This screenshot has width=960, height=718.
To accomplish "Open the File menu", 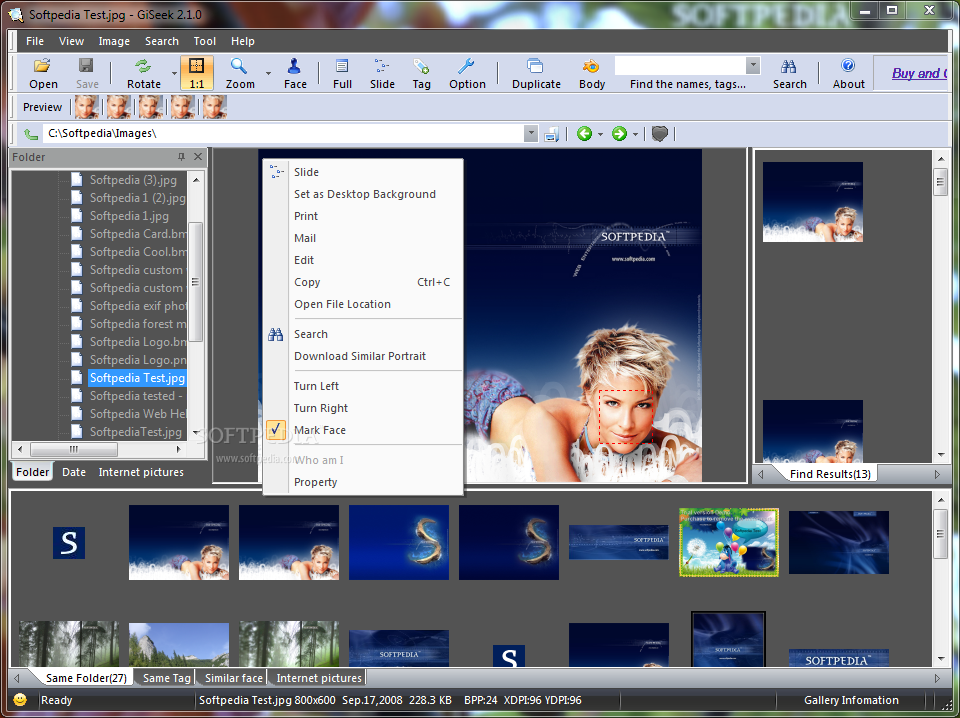I will tap(35, 41).
